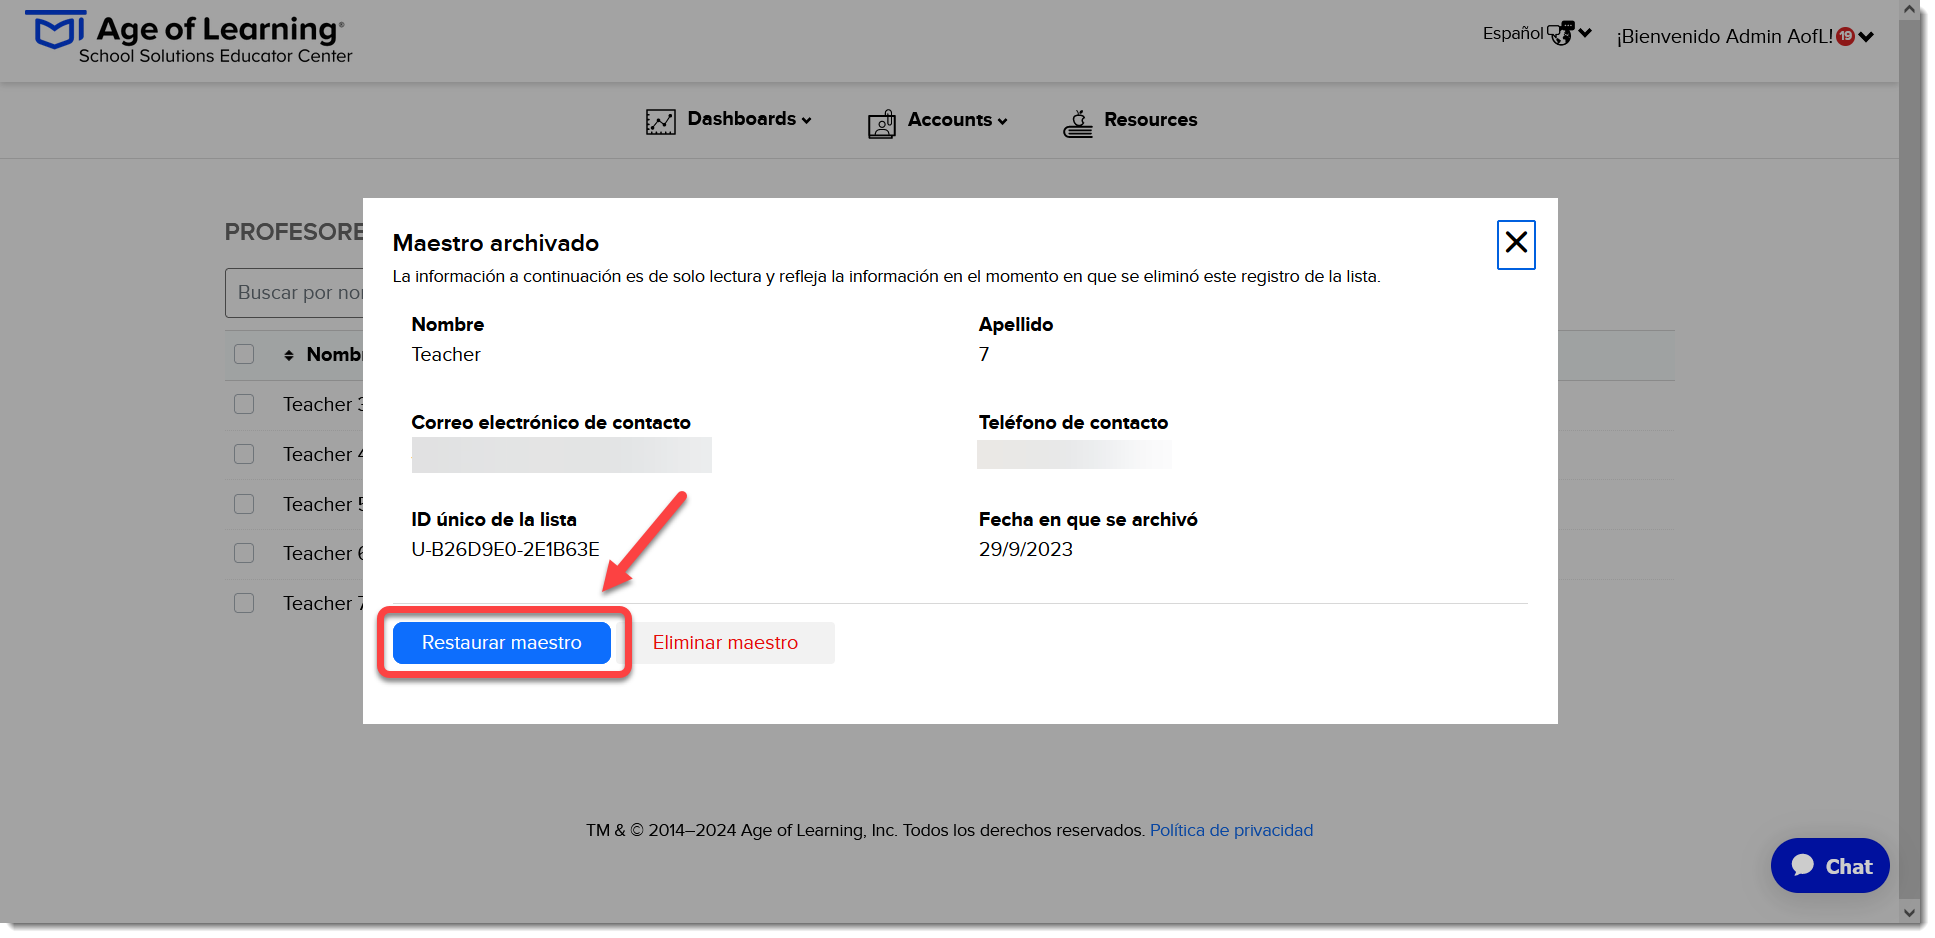Screen dimensions: 1935x938
Task: Check the Teacher 4 row checkbox
Action: (x=244, y=454)
